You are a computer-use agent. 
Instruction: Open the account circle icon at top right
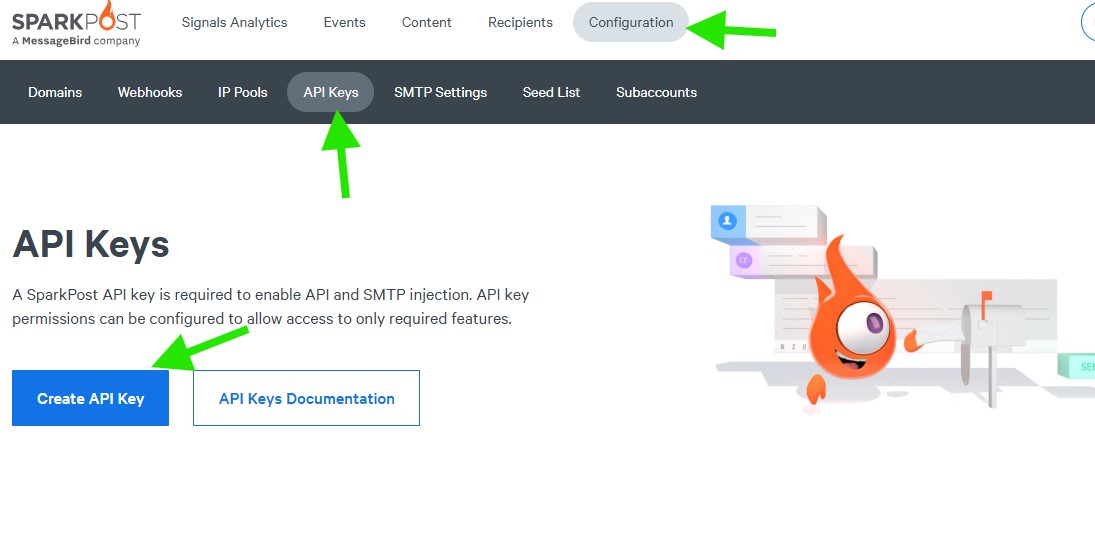coord(1089,22)
